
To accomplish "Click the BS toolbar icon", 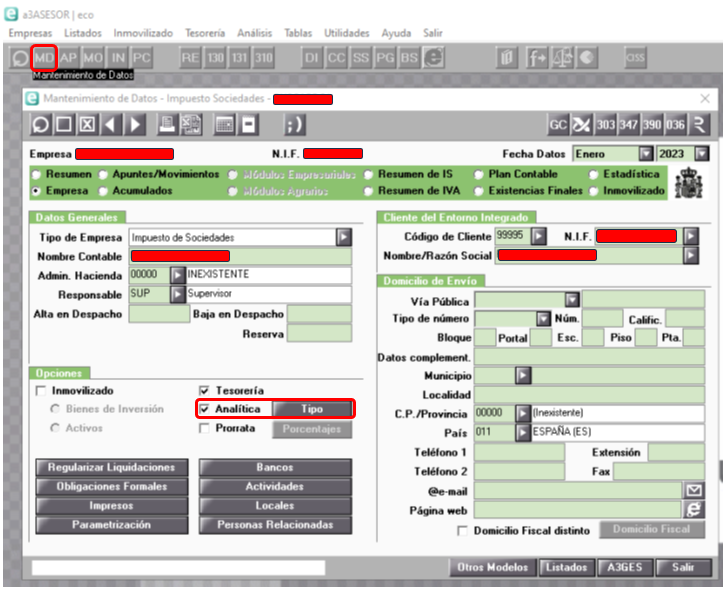I will click(409, 58).
